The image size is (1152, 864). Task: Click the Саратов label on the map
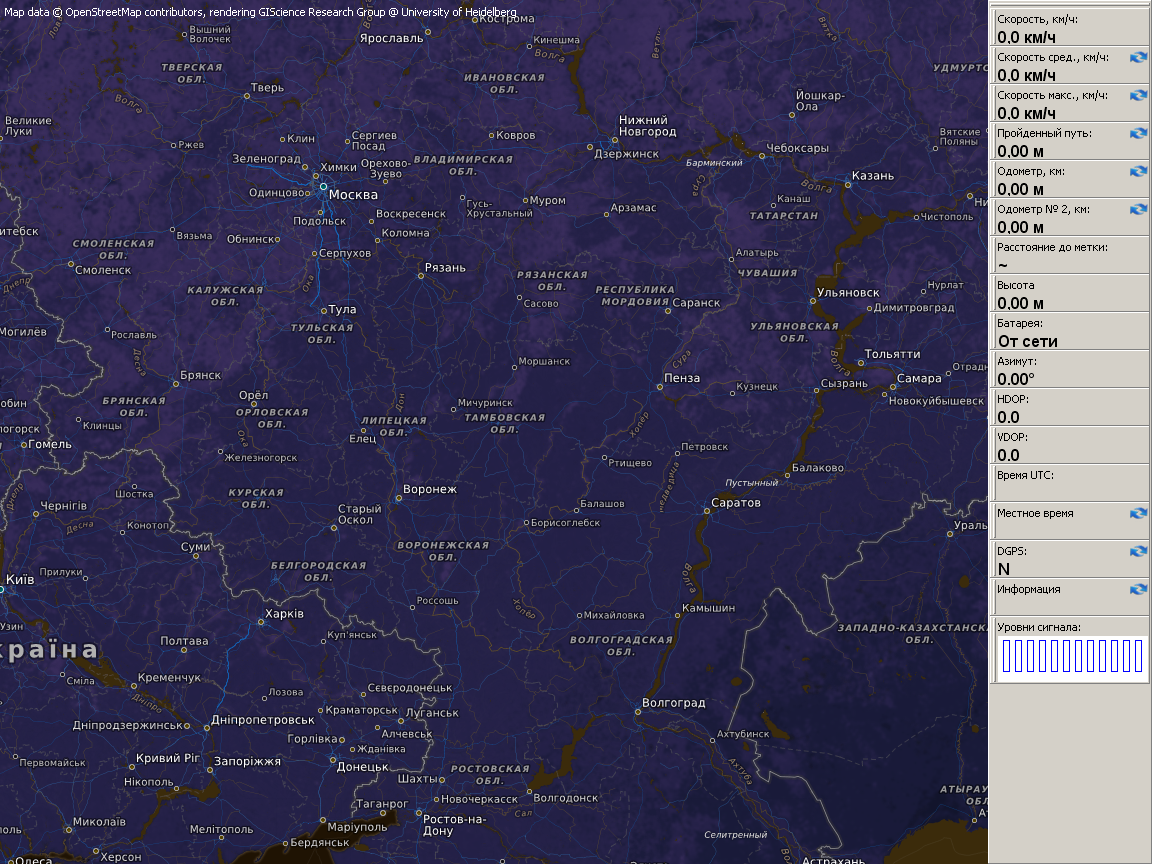(x=735, y=503)
